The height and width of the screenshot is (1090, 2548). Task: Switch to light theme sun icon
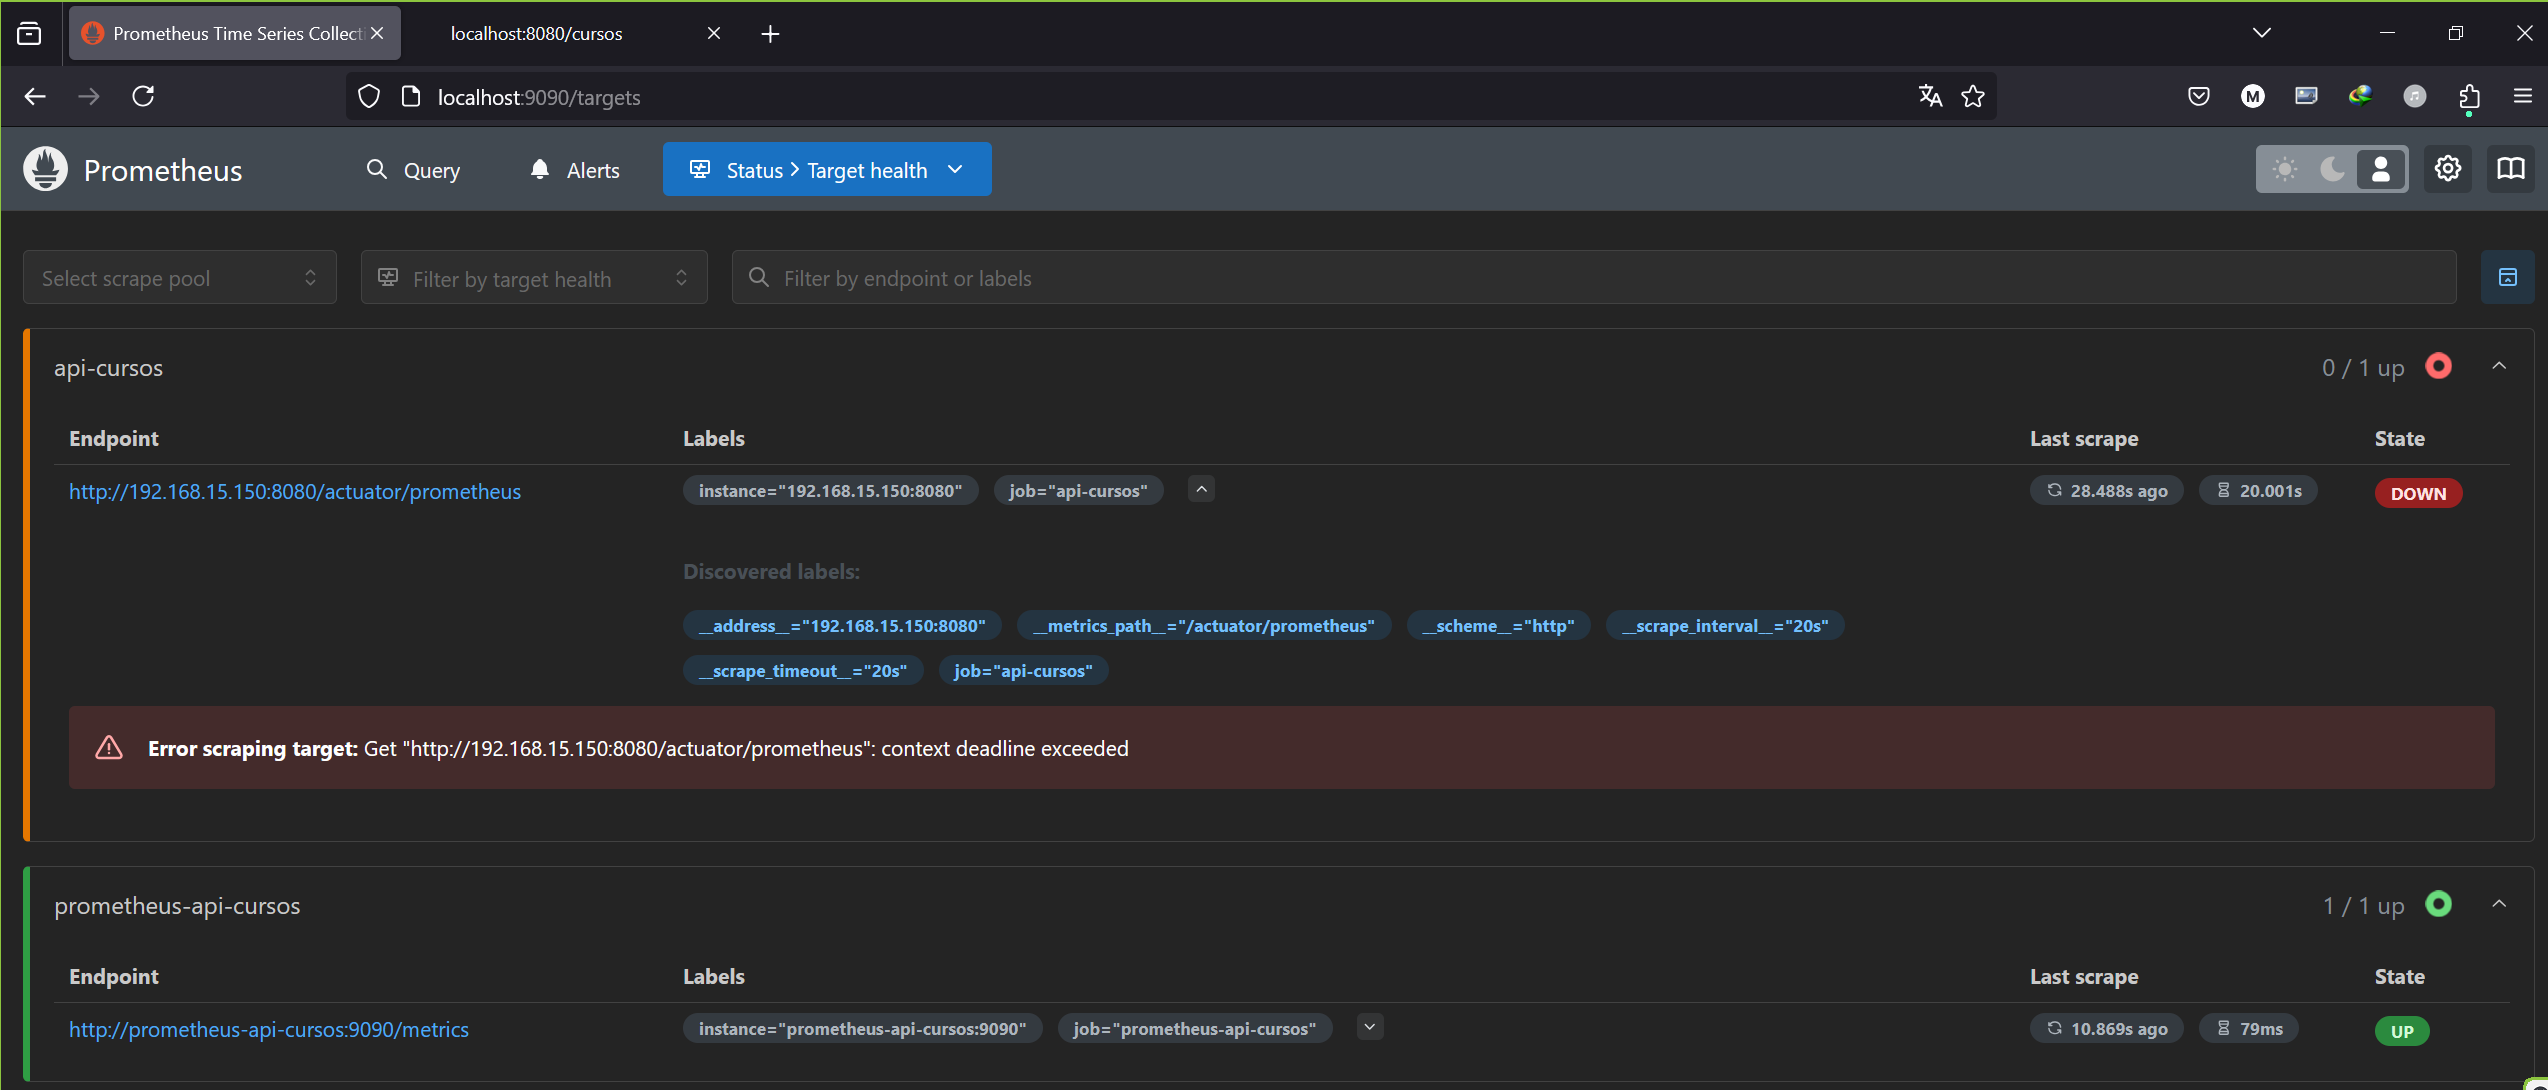(2284, 169)
